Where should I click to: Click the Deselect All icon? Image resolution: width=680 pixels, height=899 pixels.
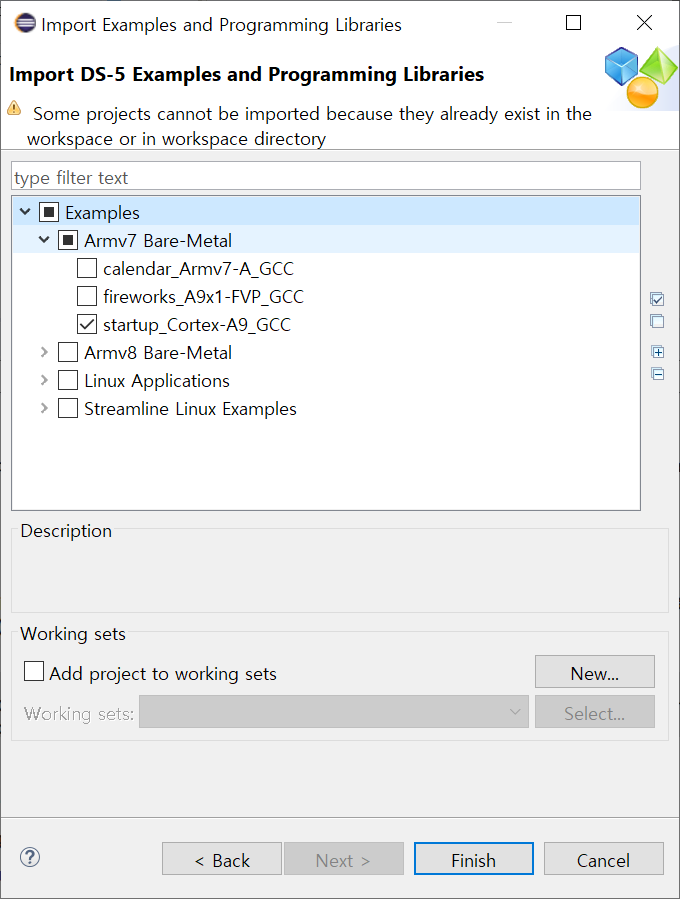657,321
